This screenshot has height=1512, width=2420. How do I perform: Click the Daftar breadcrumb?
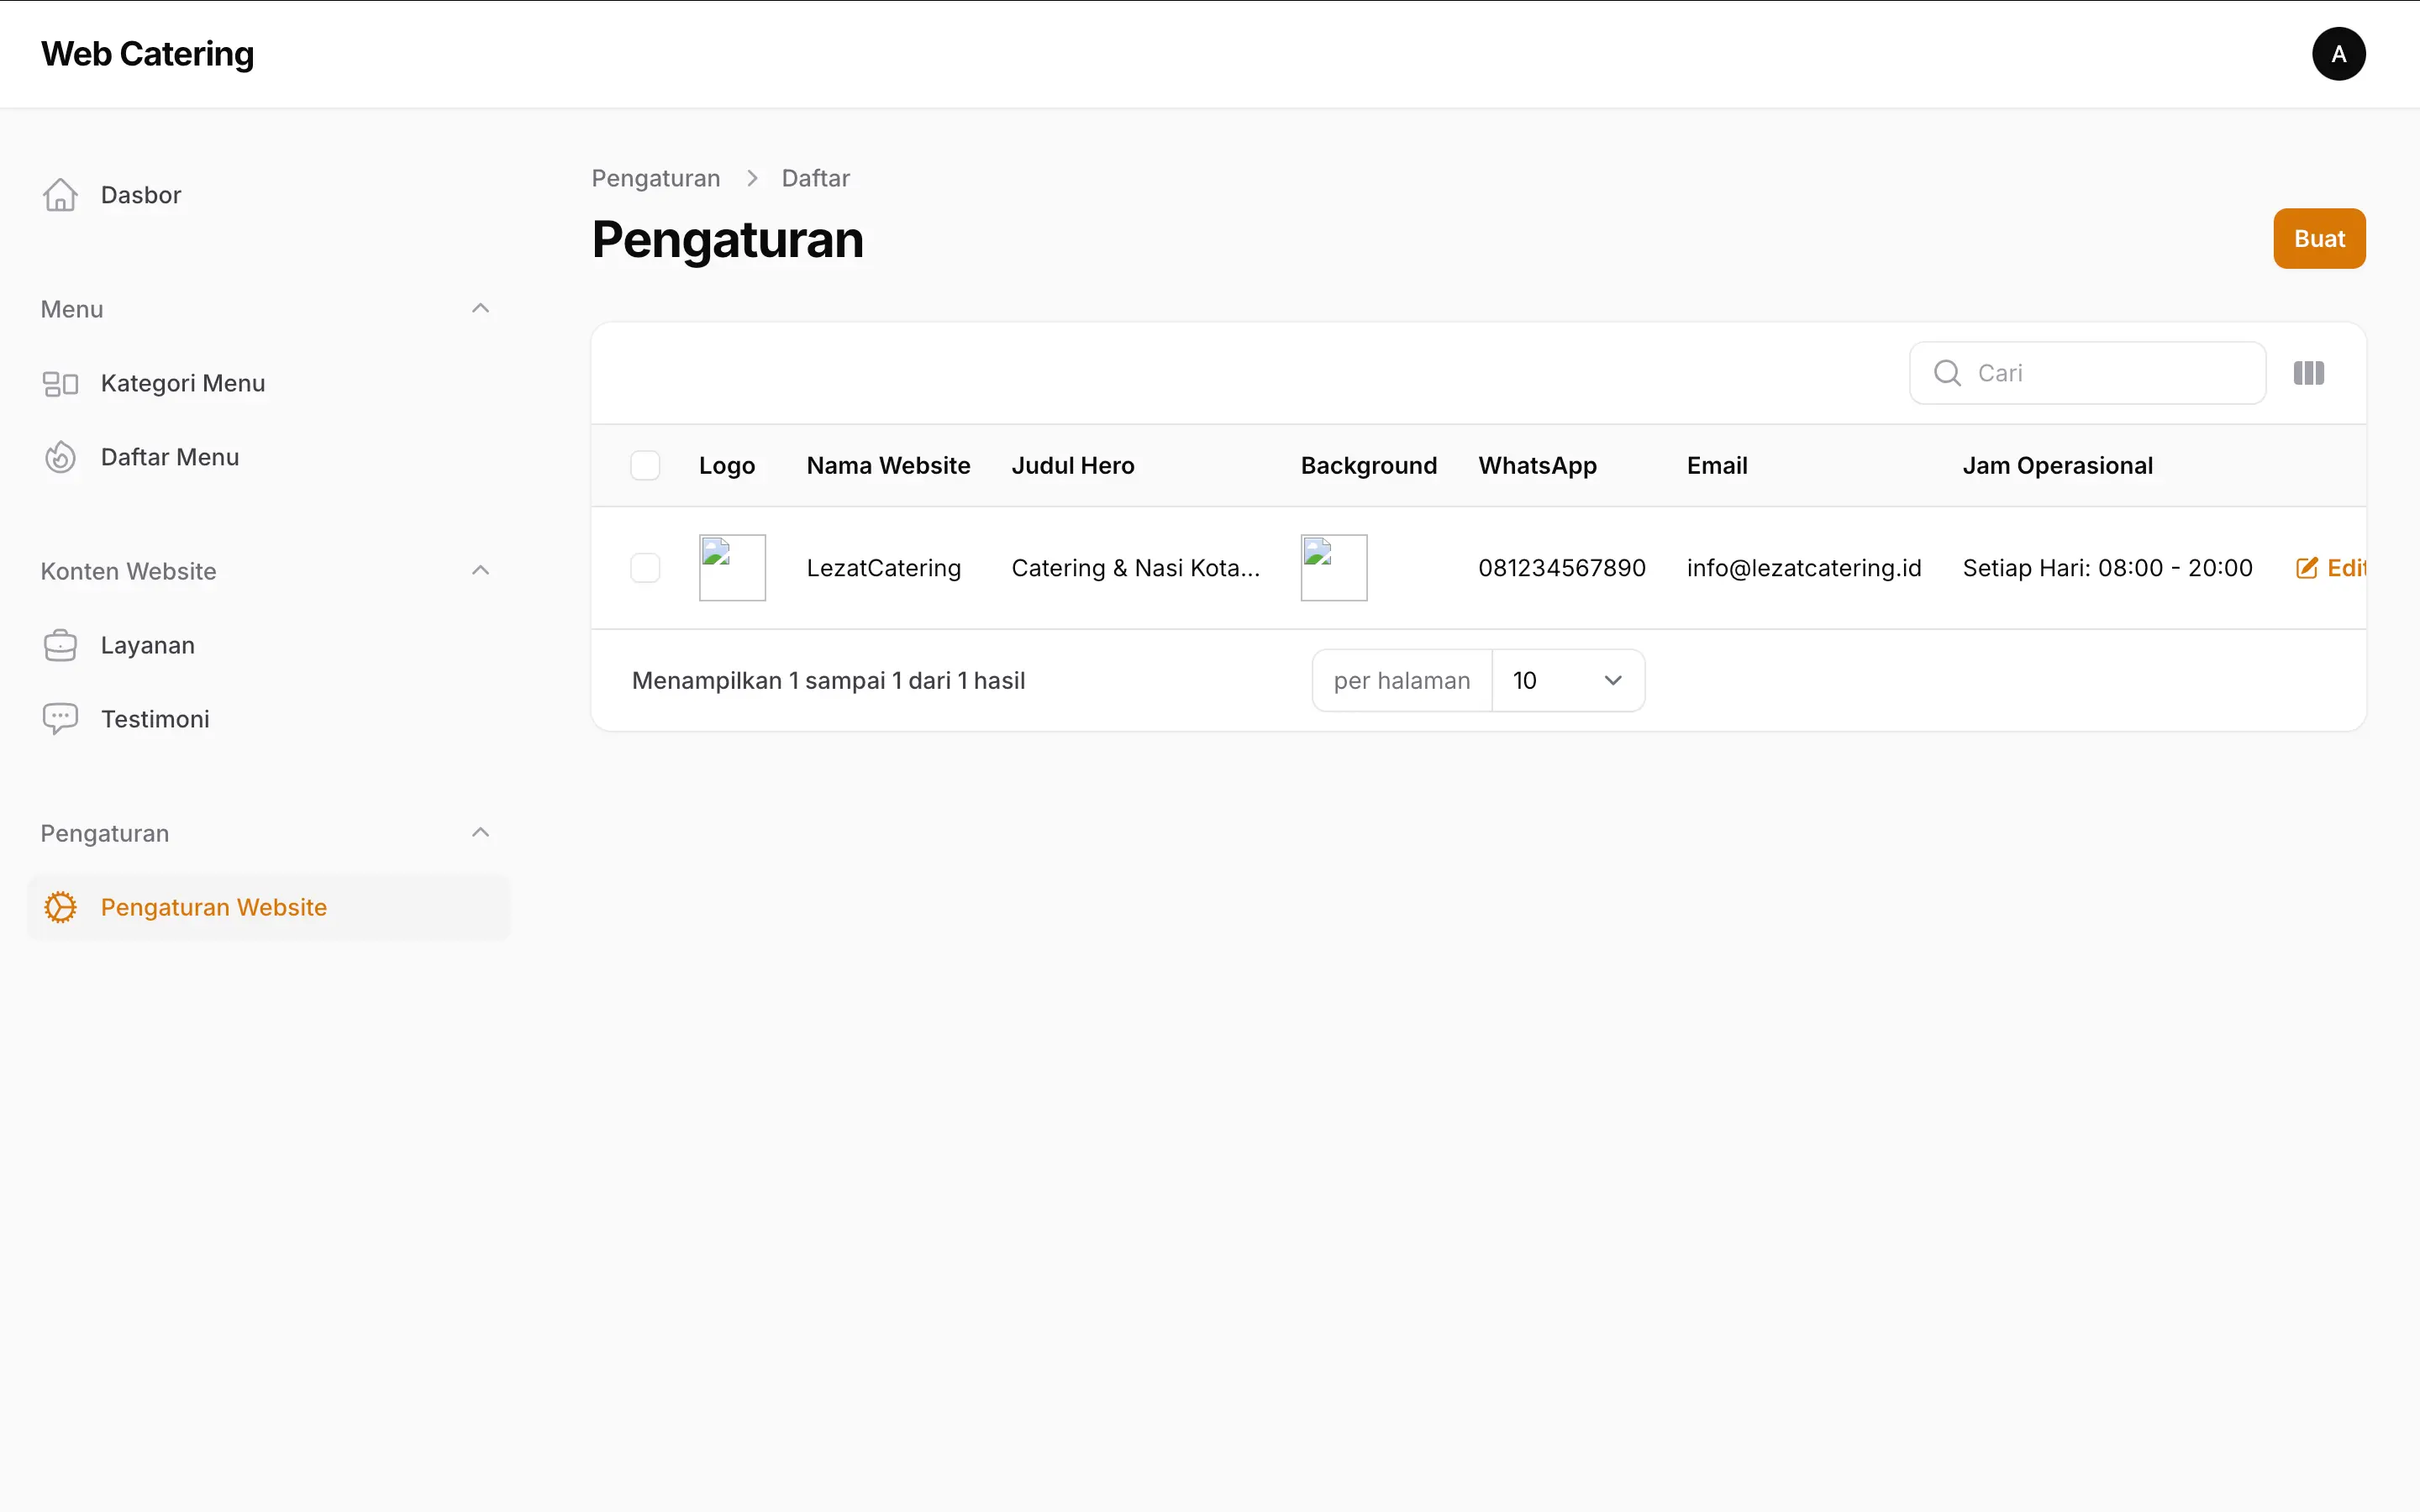click(815, 178)
